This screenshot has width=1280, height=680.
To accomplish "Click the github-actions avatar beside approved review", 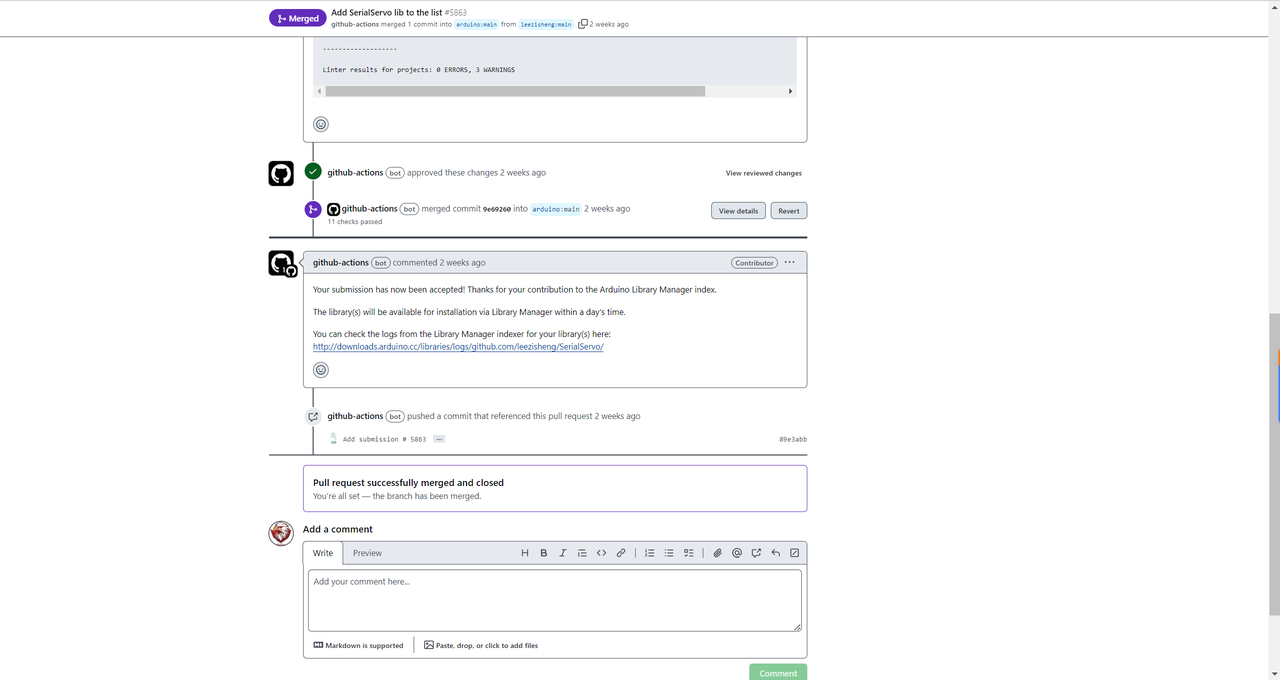I will tap(281, 173).
